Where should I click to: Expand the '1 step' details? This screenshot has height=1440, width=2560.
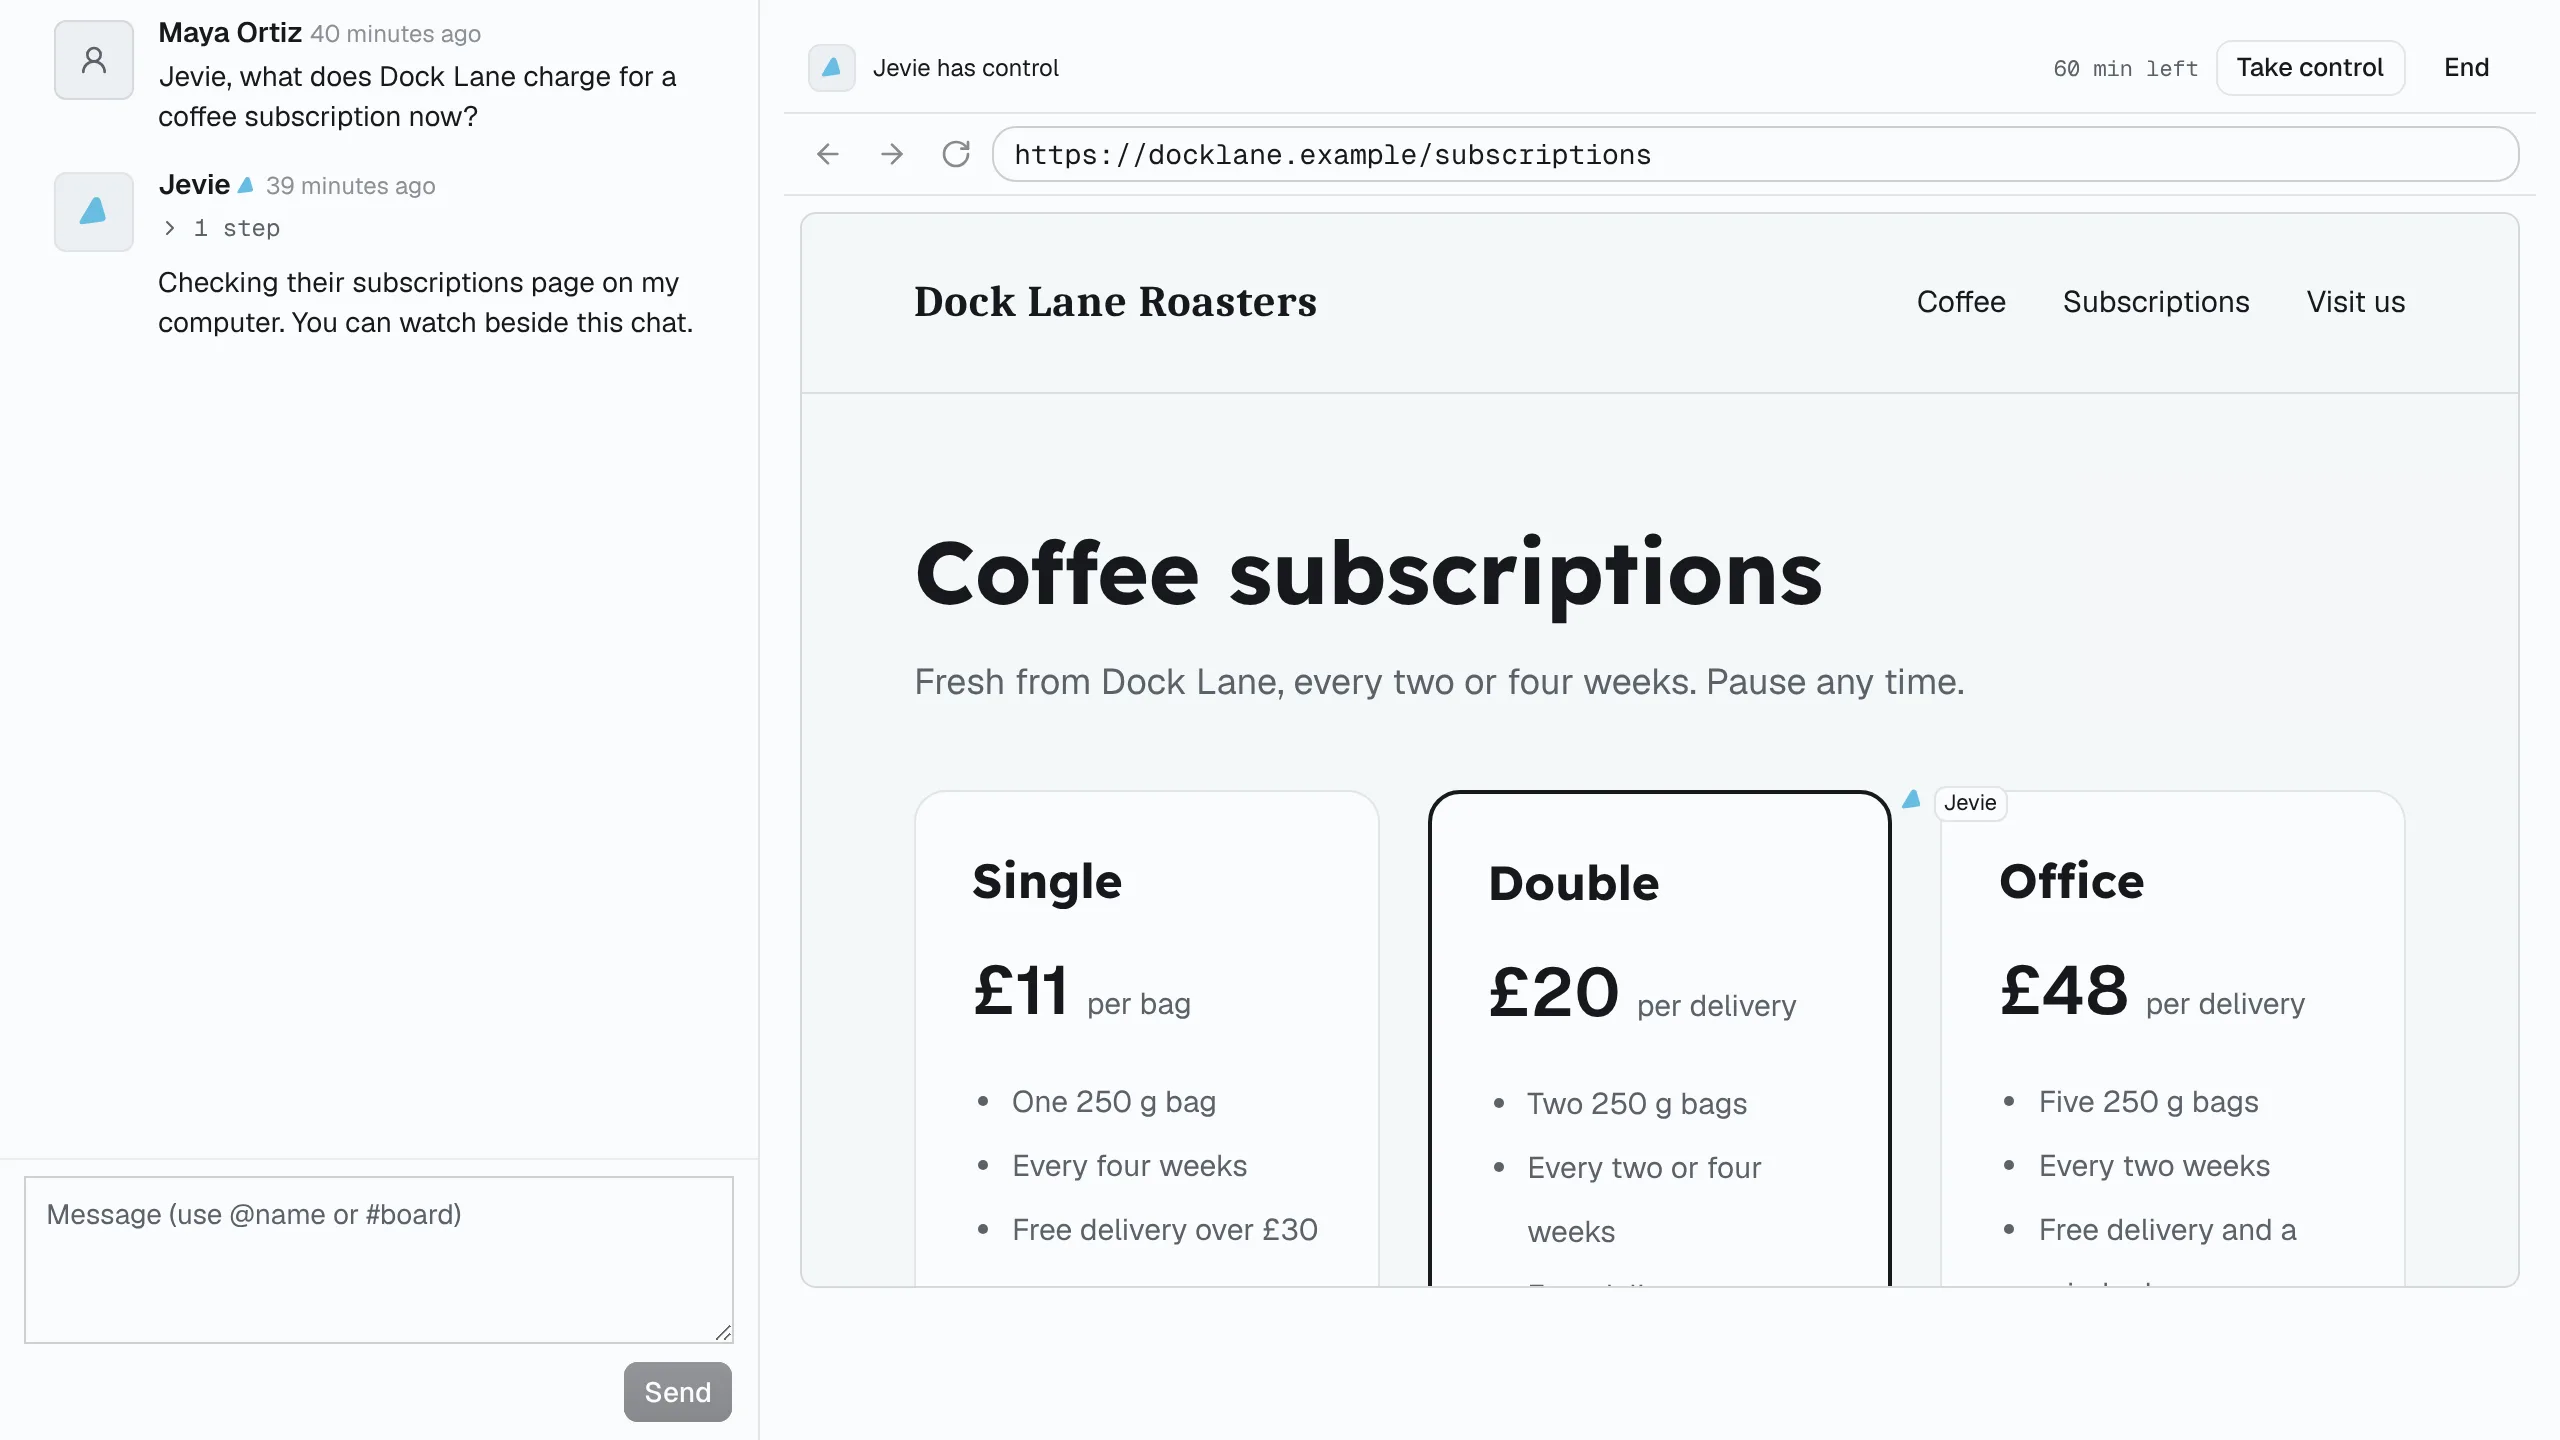coord(222,229)
